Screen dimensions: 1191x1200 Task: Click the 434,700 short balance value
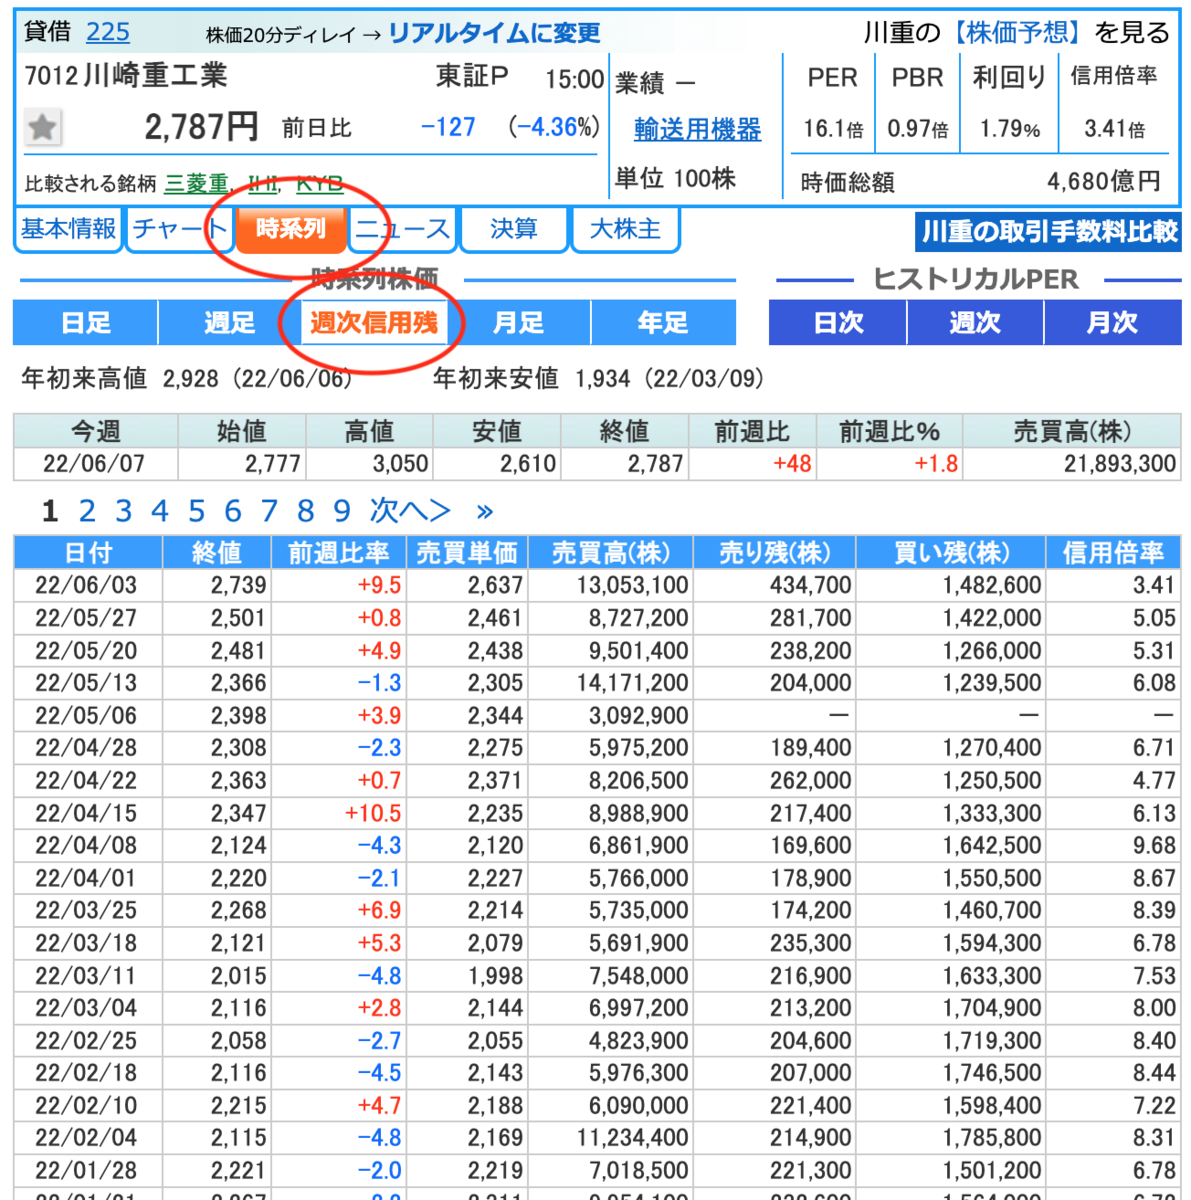click(x=811, y=586)
